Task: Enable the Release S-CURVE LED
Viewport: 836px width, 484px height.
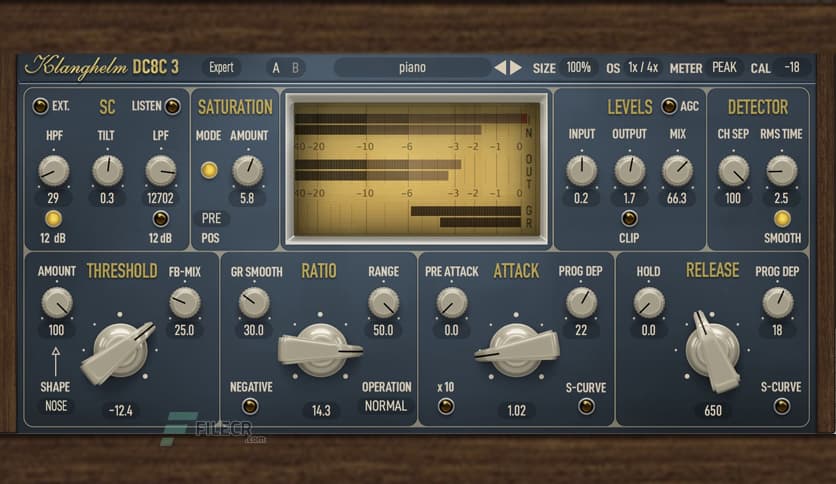Action: [x=781, y=407]
